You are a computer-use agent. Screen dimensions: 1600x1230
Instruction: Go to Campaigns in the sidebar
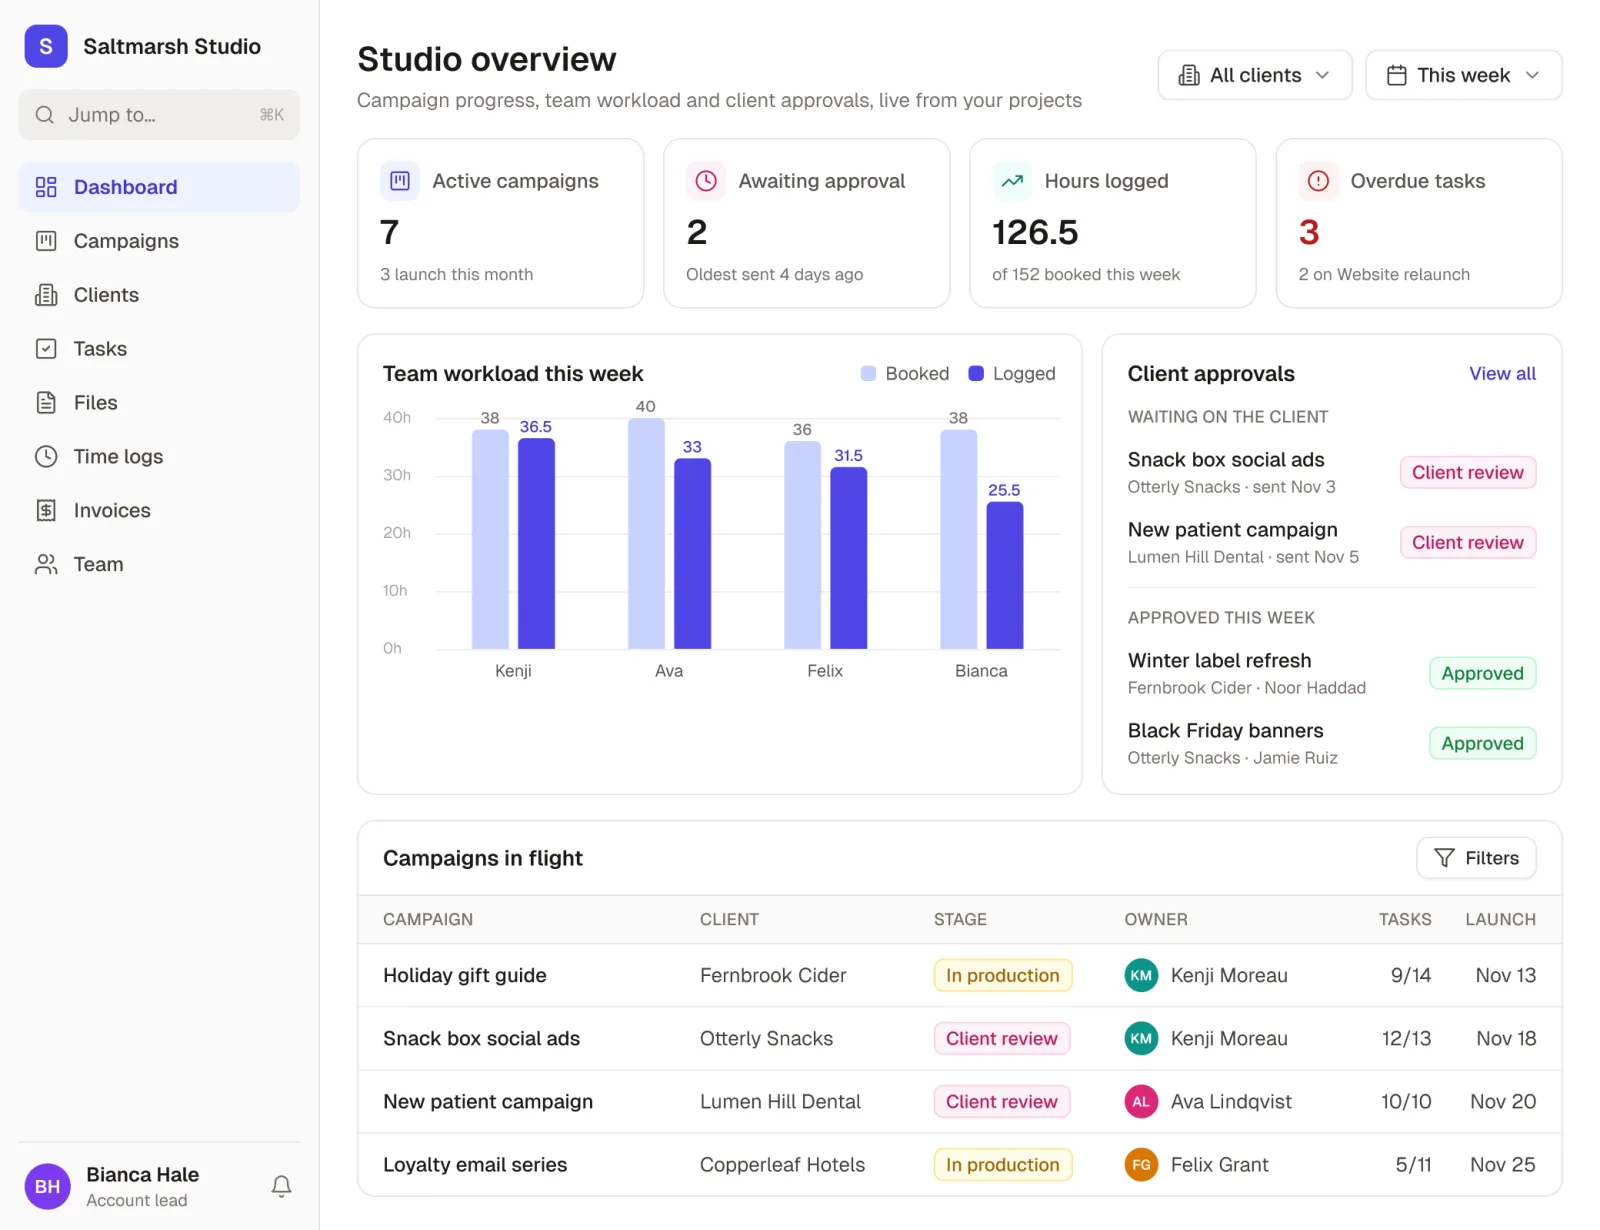[159, 241]
